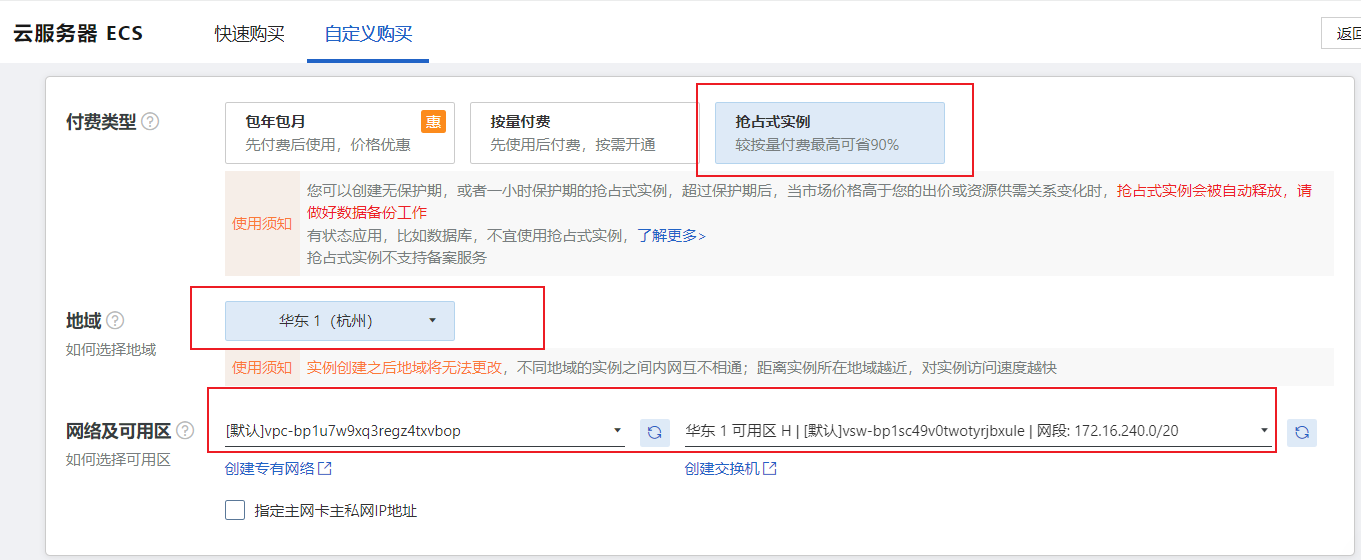
Task: Click external link icon after 创建交换机
Action: click(770, 469)
